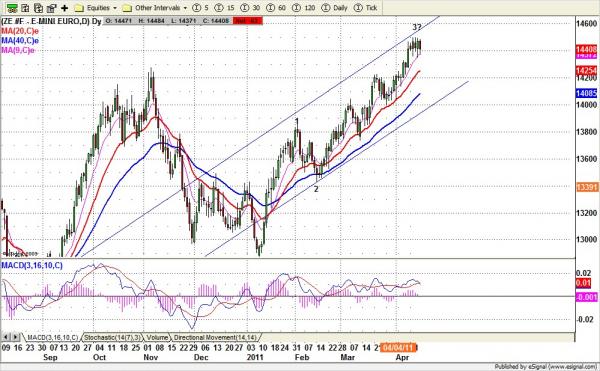Click the '2' wave label at February low
600x371 pixels.
(316, 189)
